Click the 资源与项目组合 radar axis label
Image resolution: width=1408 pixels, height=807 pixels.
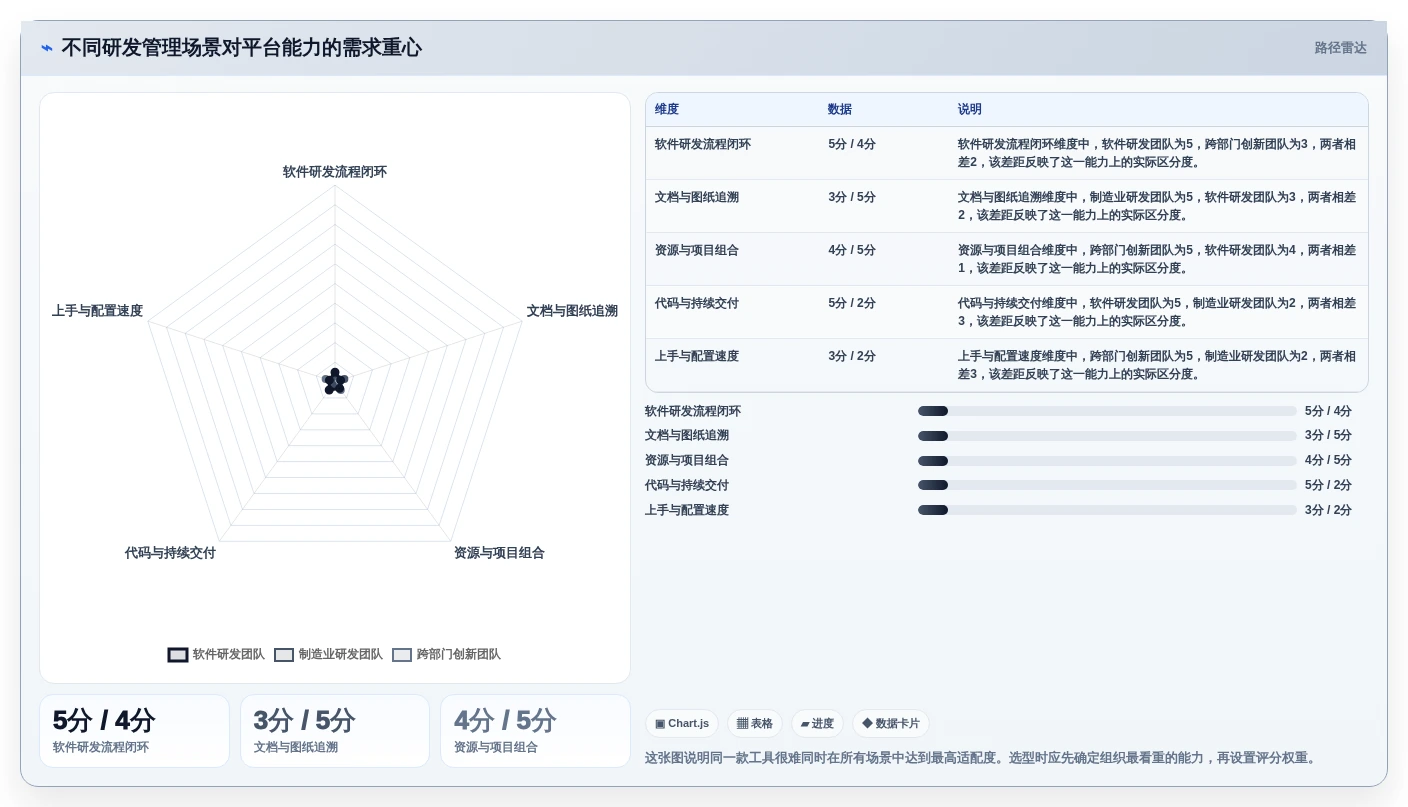[499, 553]
